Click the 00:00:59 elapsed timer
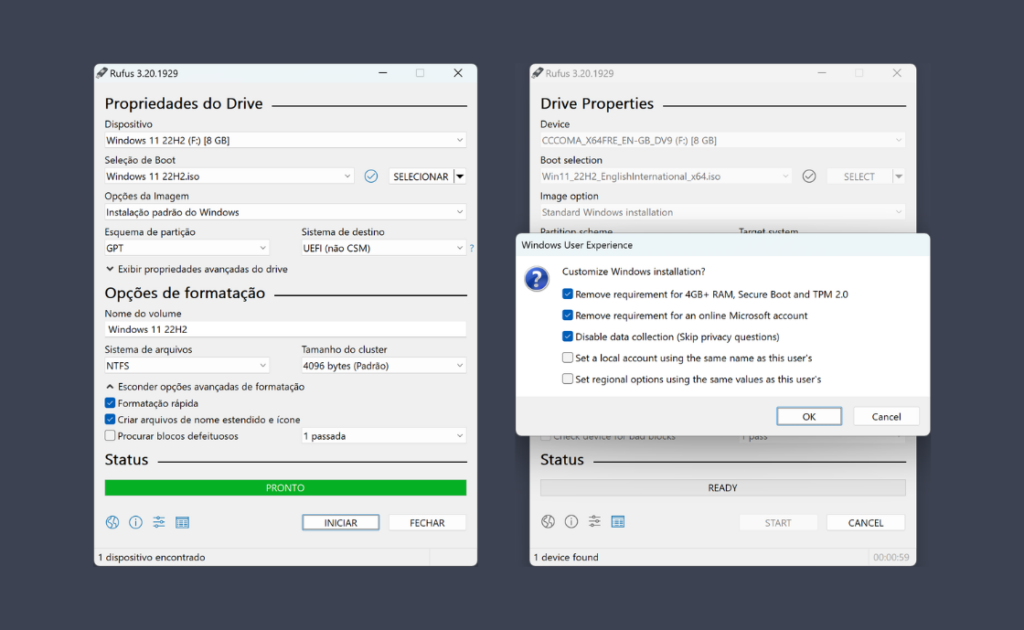1024x630 pixels. click(891, 557)
